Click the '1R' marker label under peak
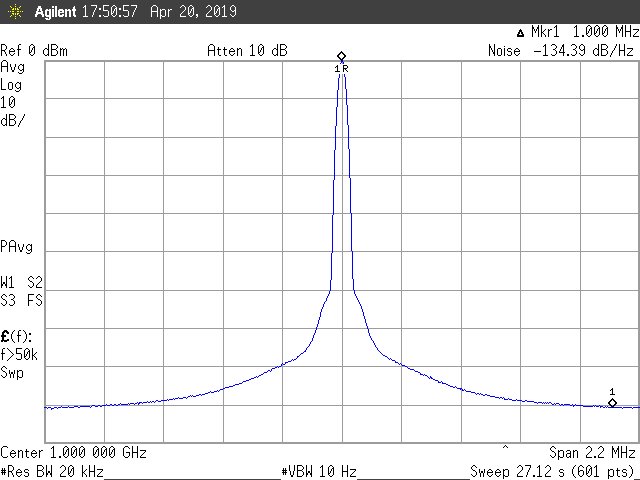640x480 pixels. coord(341,69)
